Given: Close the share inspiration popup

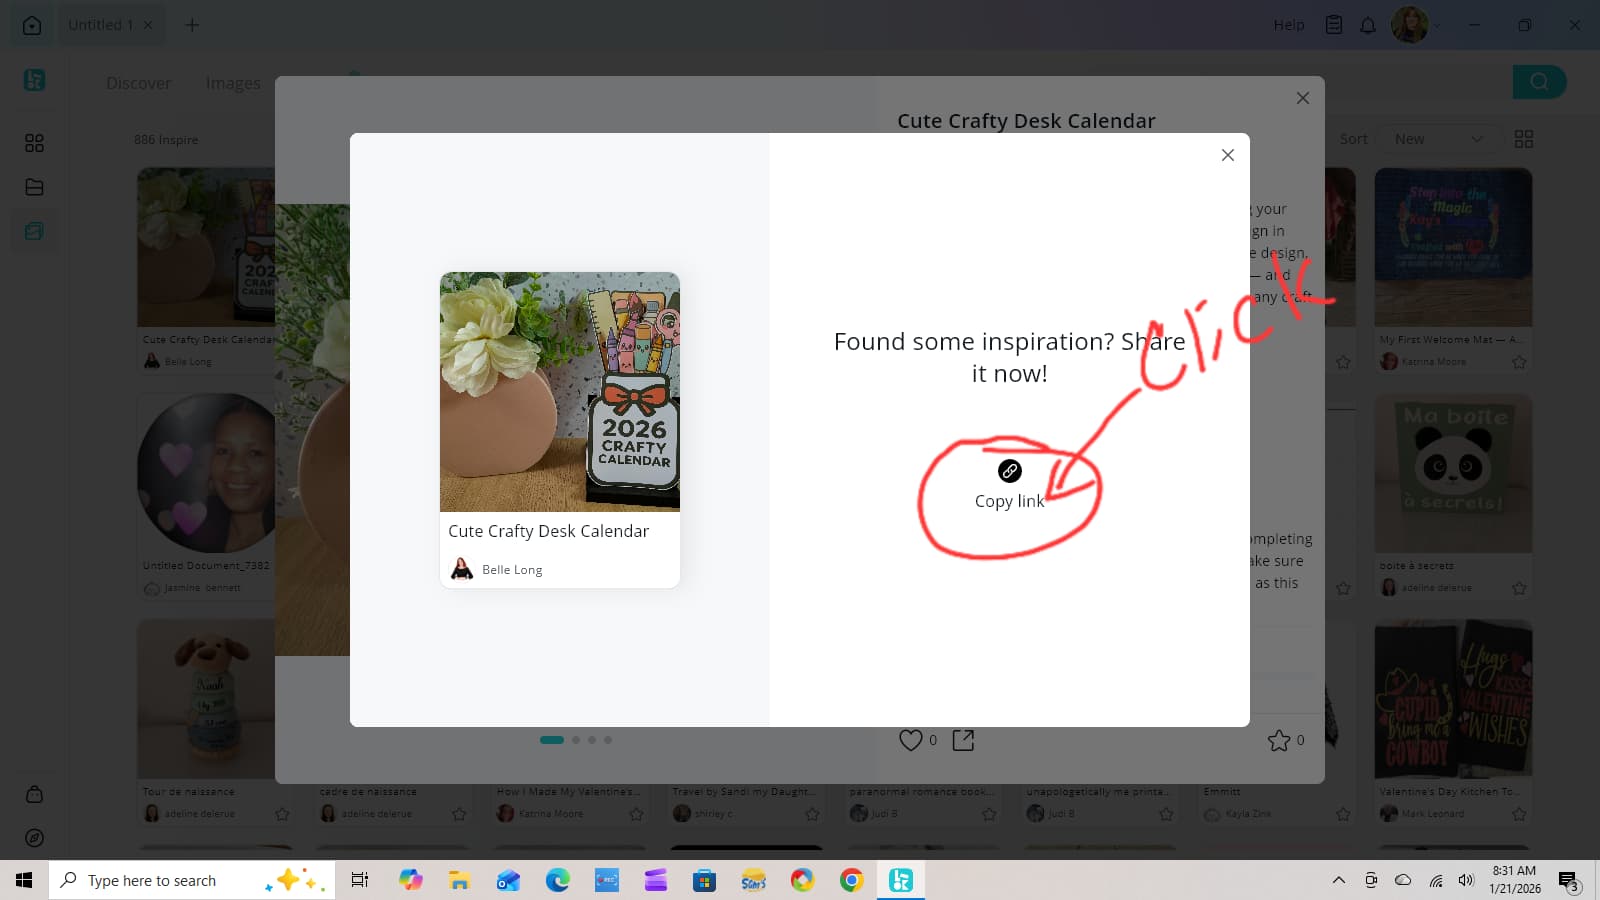Looking at the screenshot, I should tap(1227, 155).
